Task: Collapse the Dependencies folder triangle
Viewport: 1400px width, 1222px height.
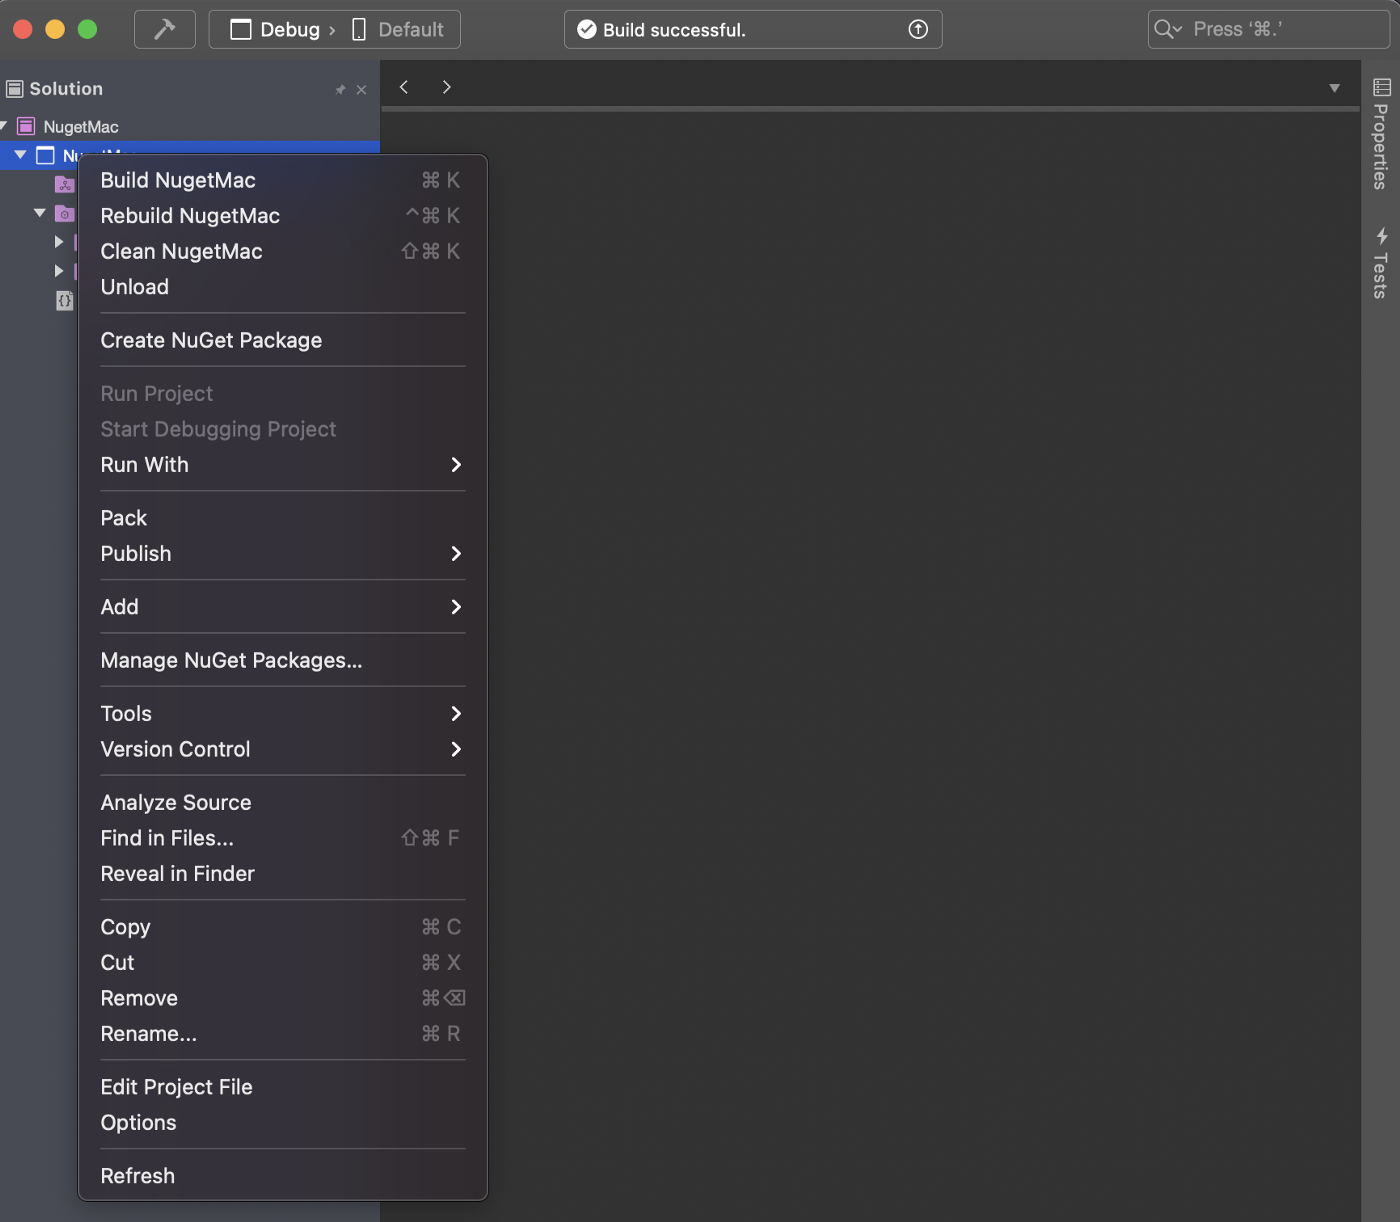Action: (40, 213)
